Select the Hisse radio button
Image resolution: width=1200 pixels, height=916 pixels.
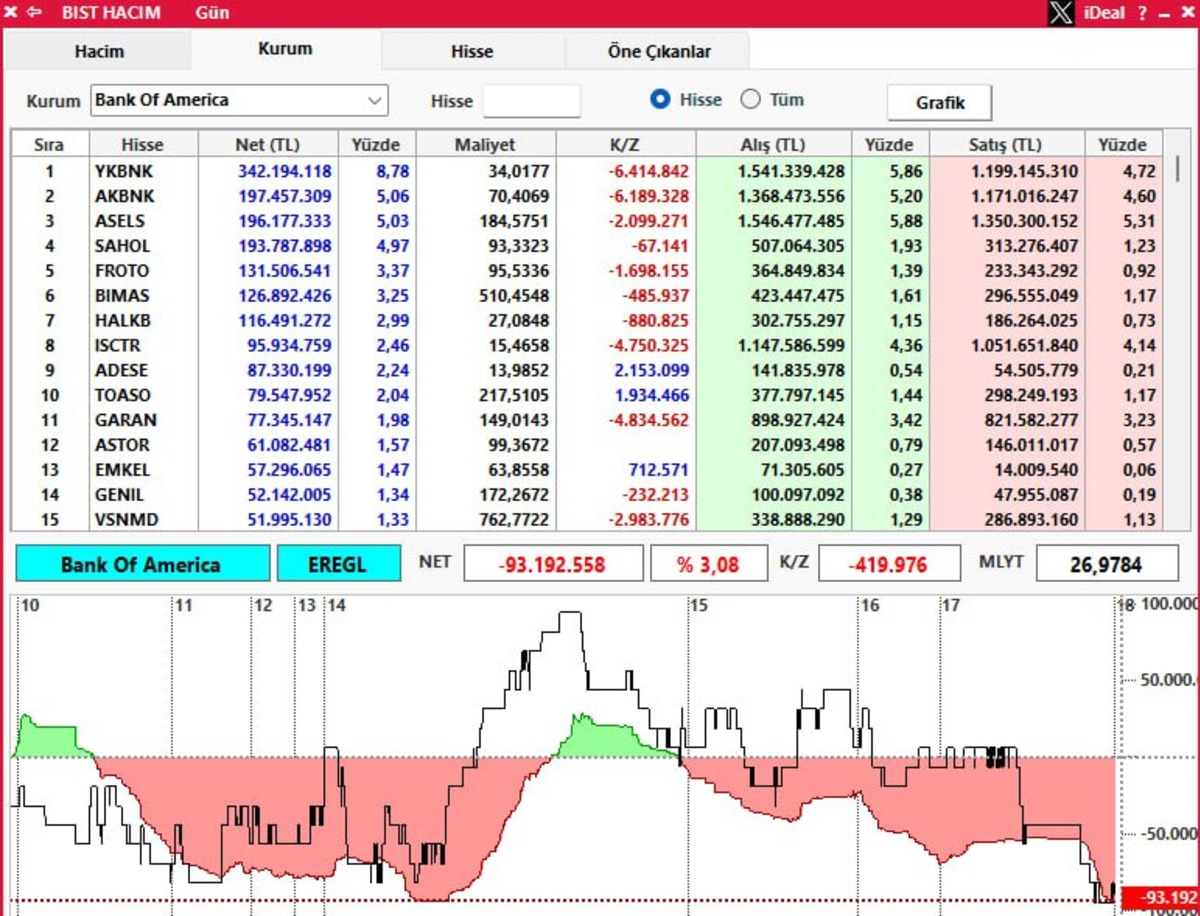tap(659, 99)
